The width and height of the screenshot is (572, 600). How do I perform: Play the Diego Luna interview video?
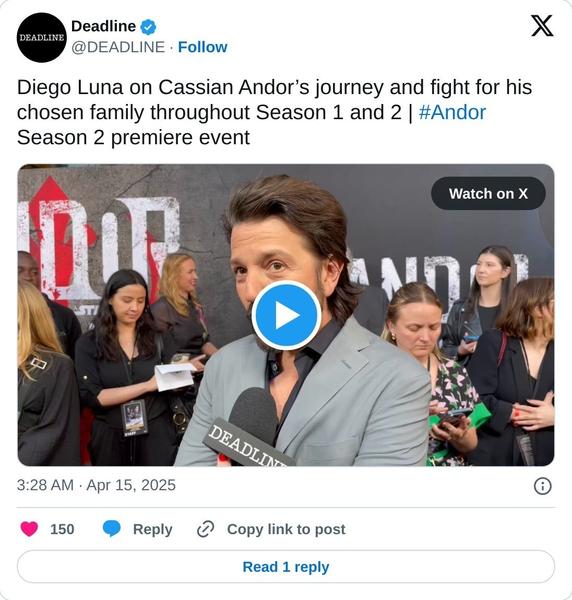[286, 316]
